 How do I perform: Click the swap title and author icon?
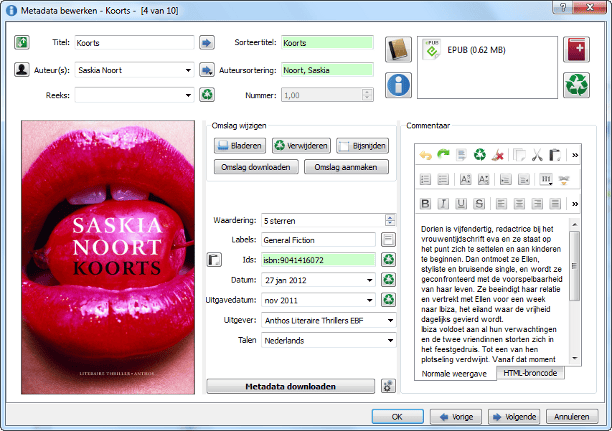[22, 42]
